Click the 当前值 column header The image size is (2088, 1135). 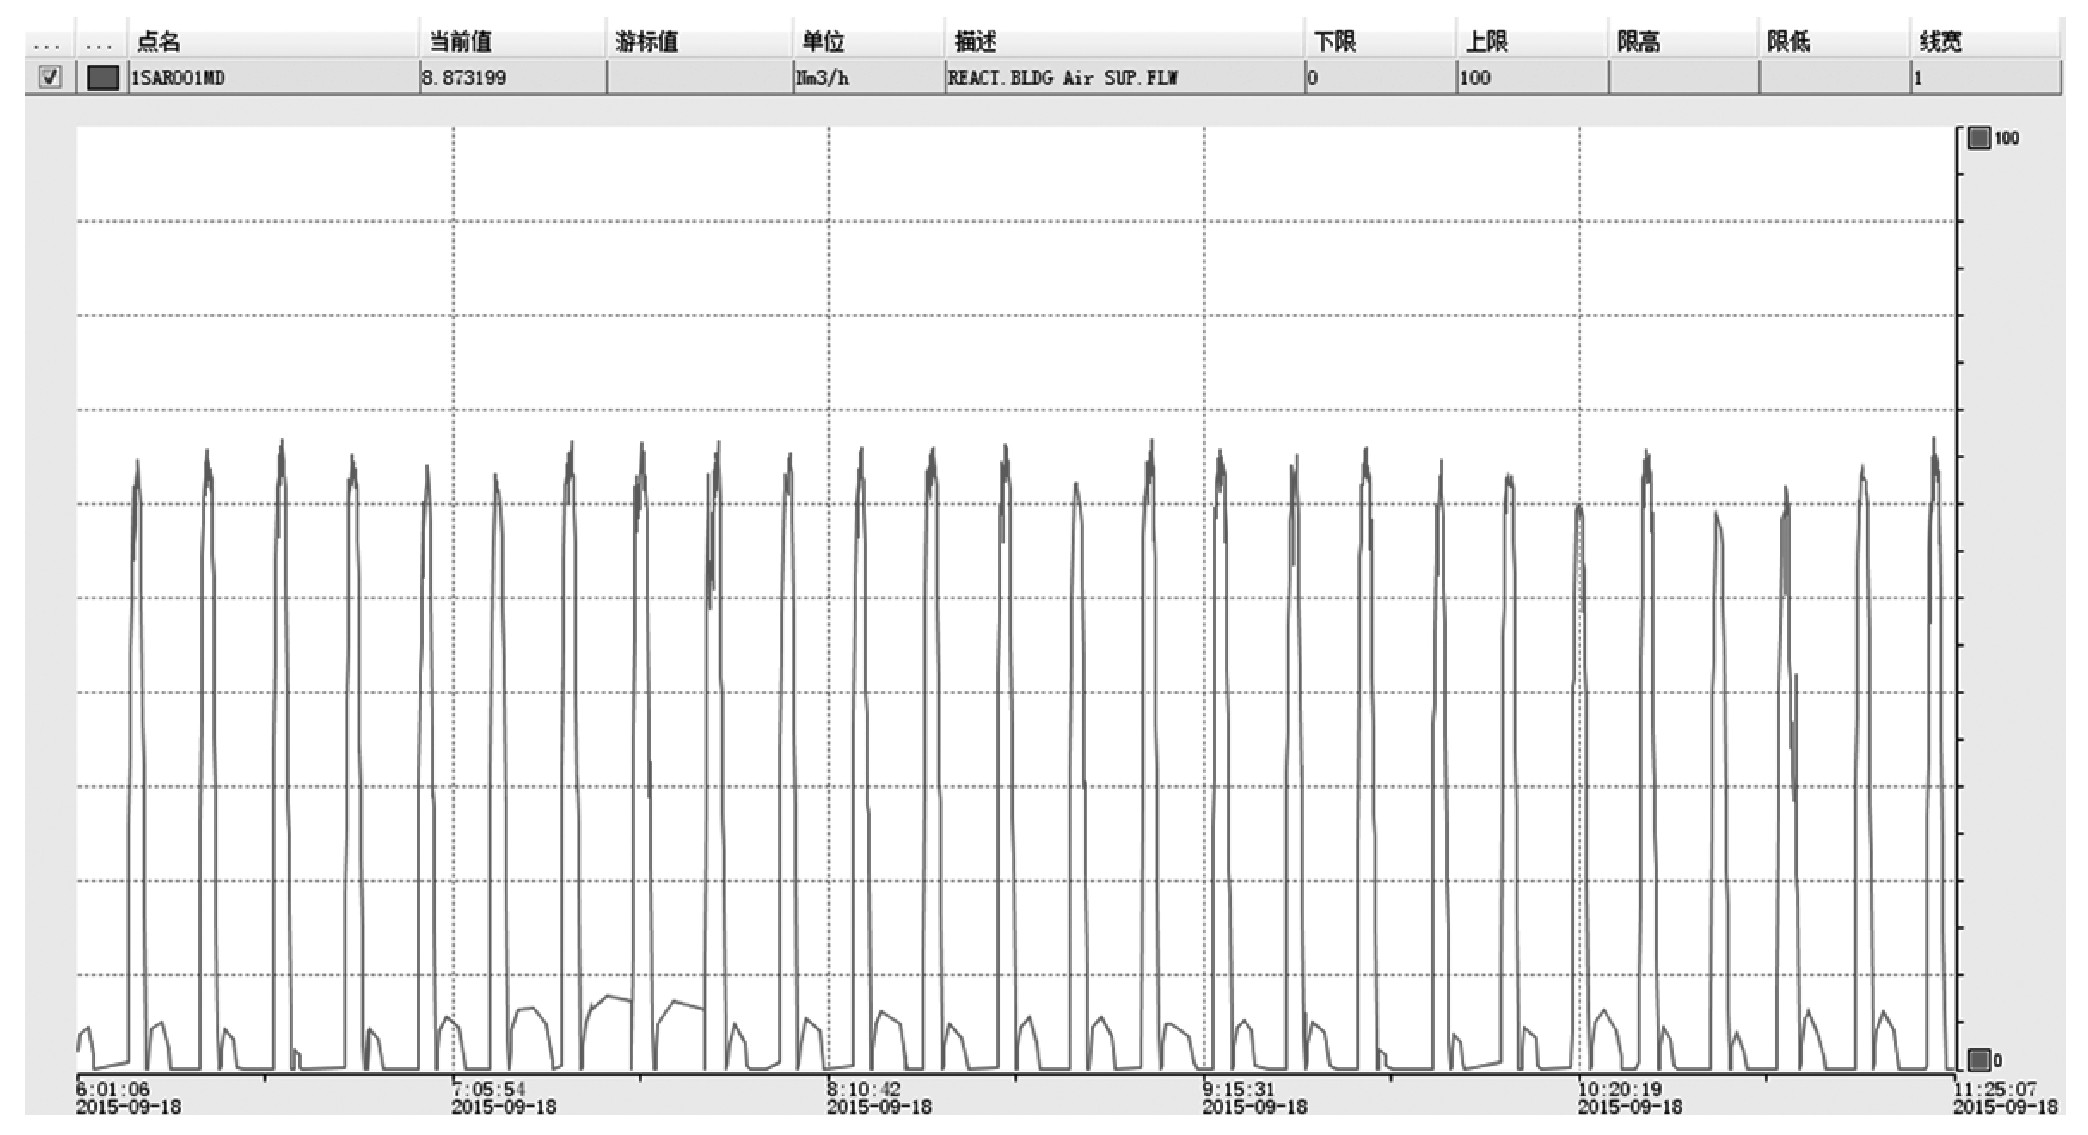point(461,42)
